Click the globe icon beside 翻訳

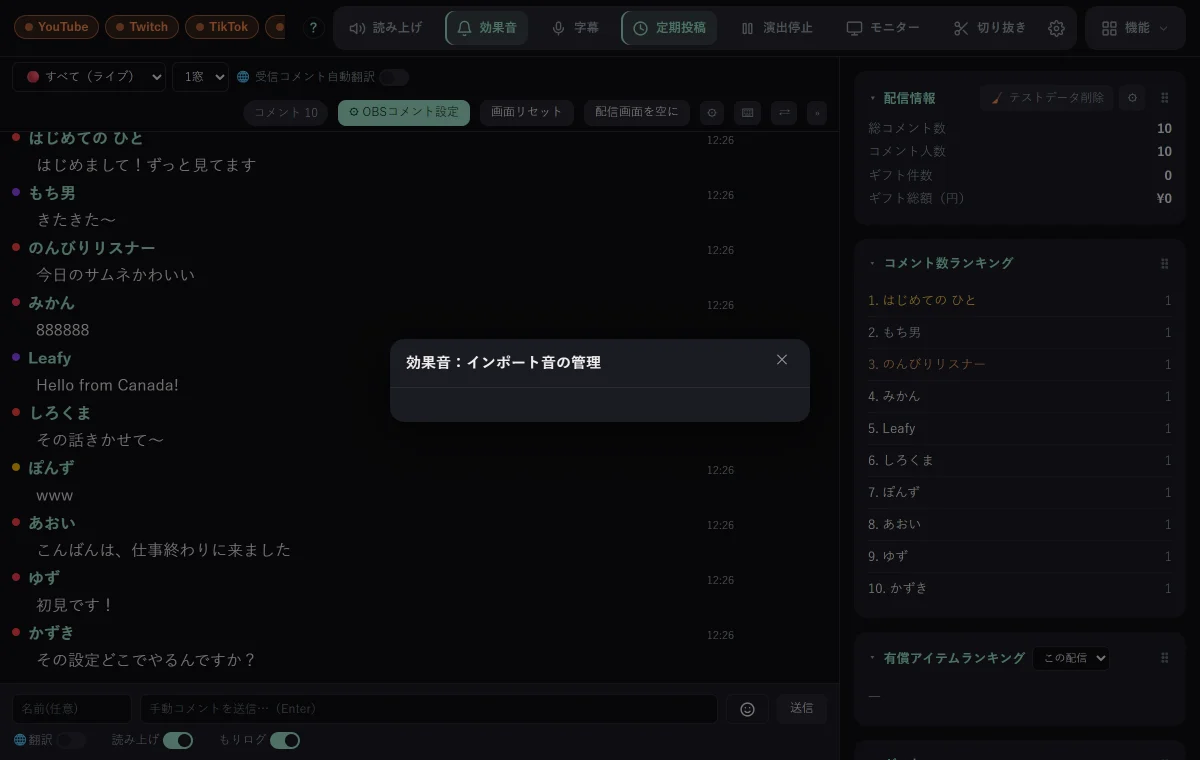click(x=20, y=740)
